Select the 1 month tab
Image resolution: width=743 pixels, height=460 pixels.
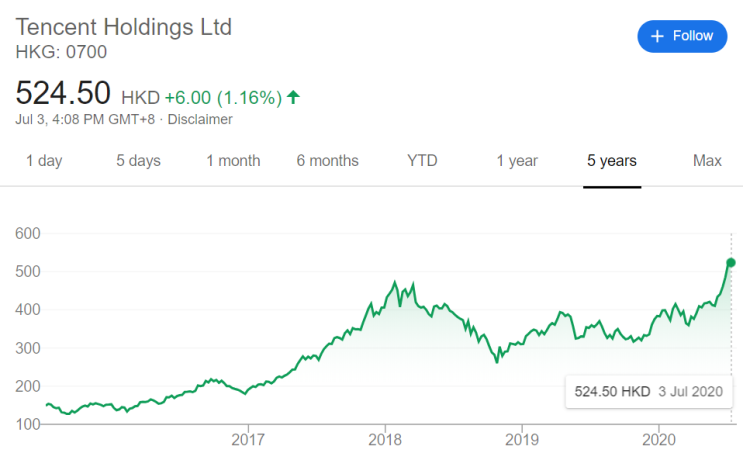coord(233,160)
